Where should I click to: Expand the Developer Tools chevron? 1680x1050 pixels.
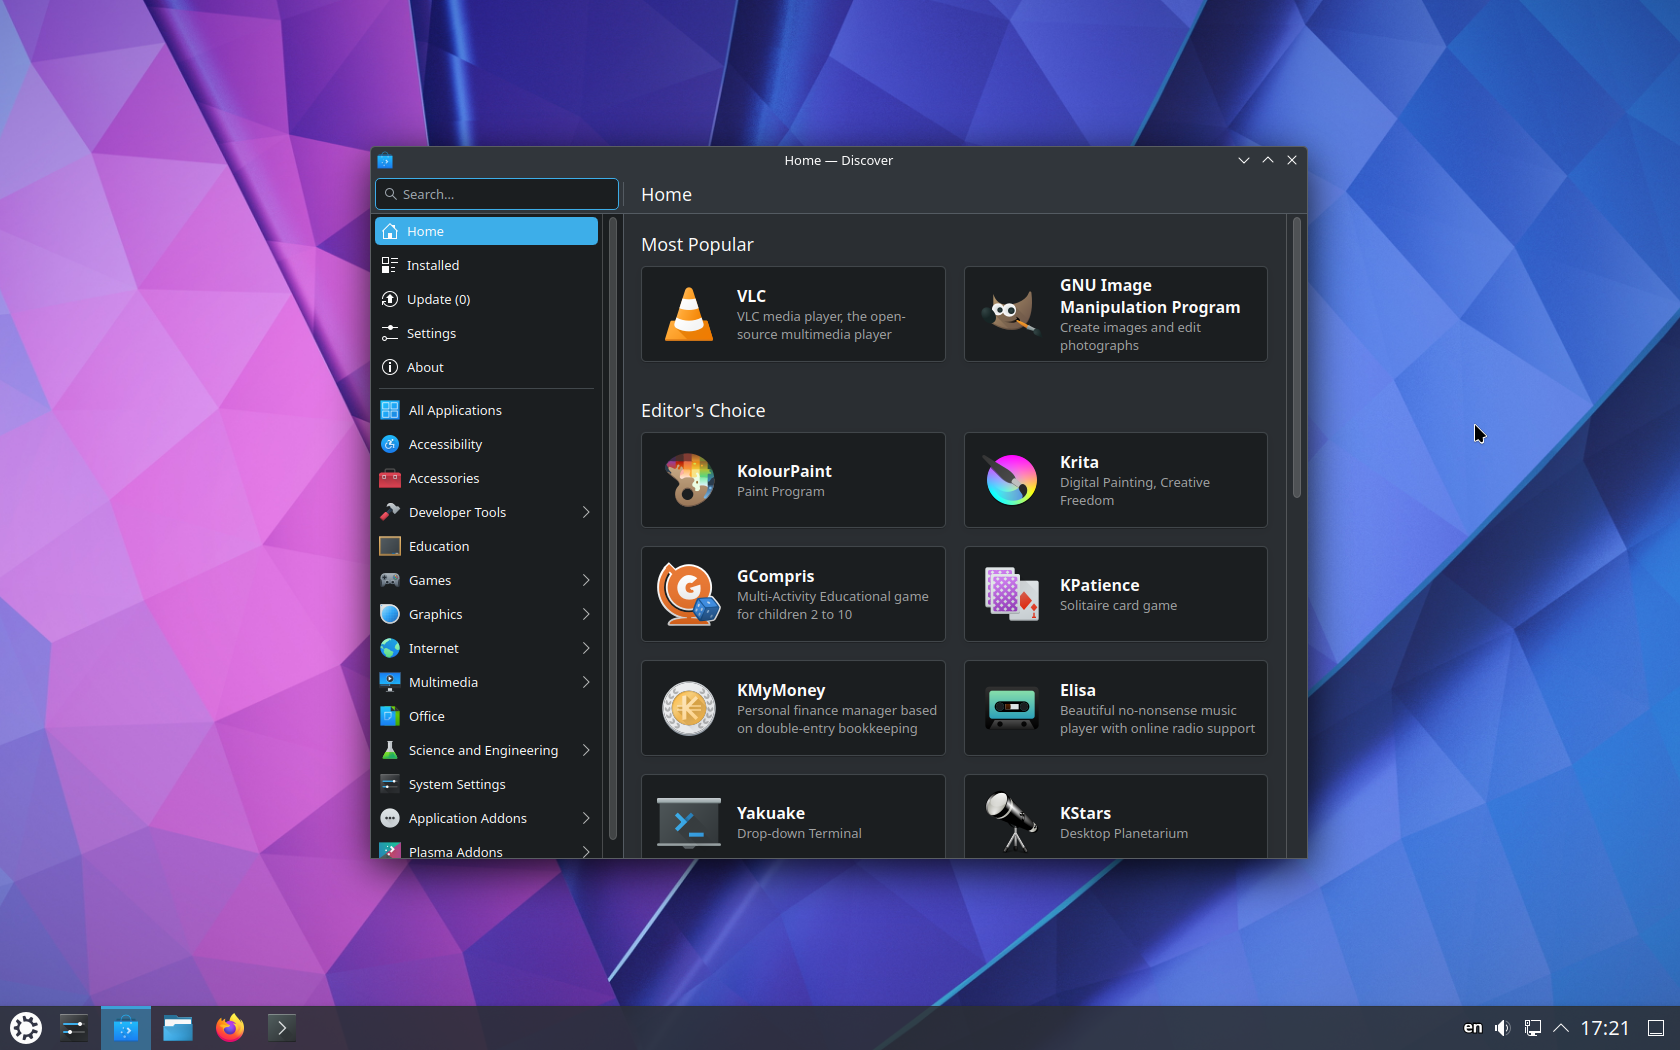click(x=586, y=512)
